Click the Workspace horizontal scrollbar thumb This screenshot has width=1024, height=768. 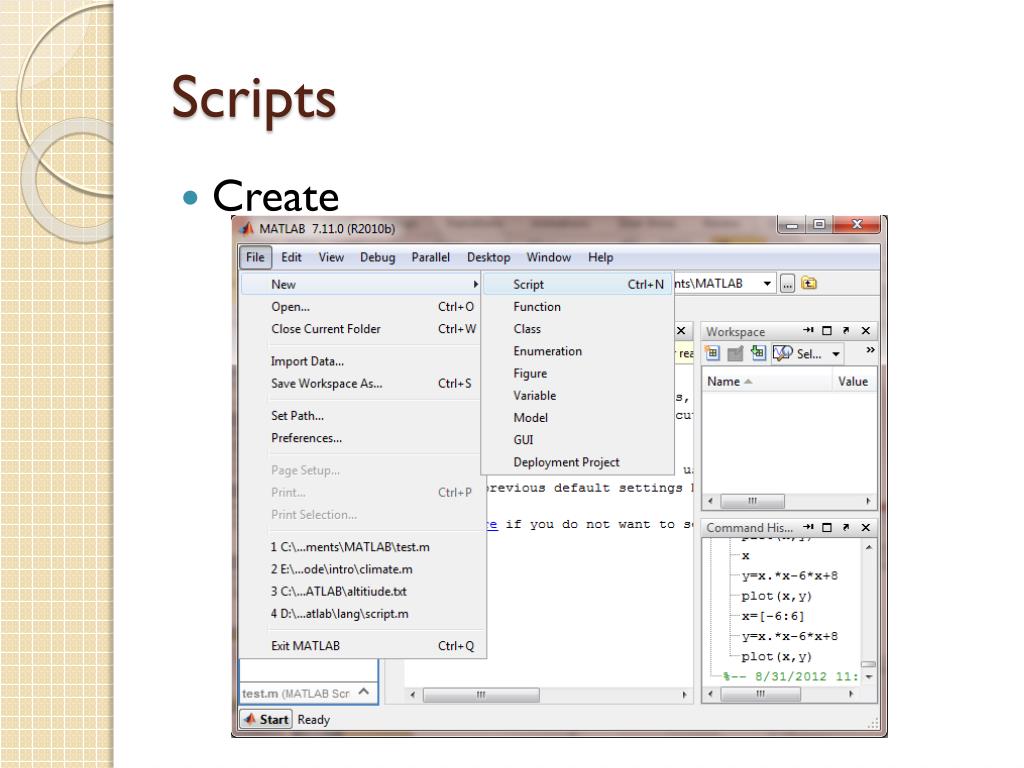click(752, 501)
